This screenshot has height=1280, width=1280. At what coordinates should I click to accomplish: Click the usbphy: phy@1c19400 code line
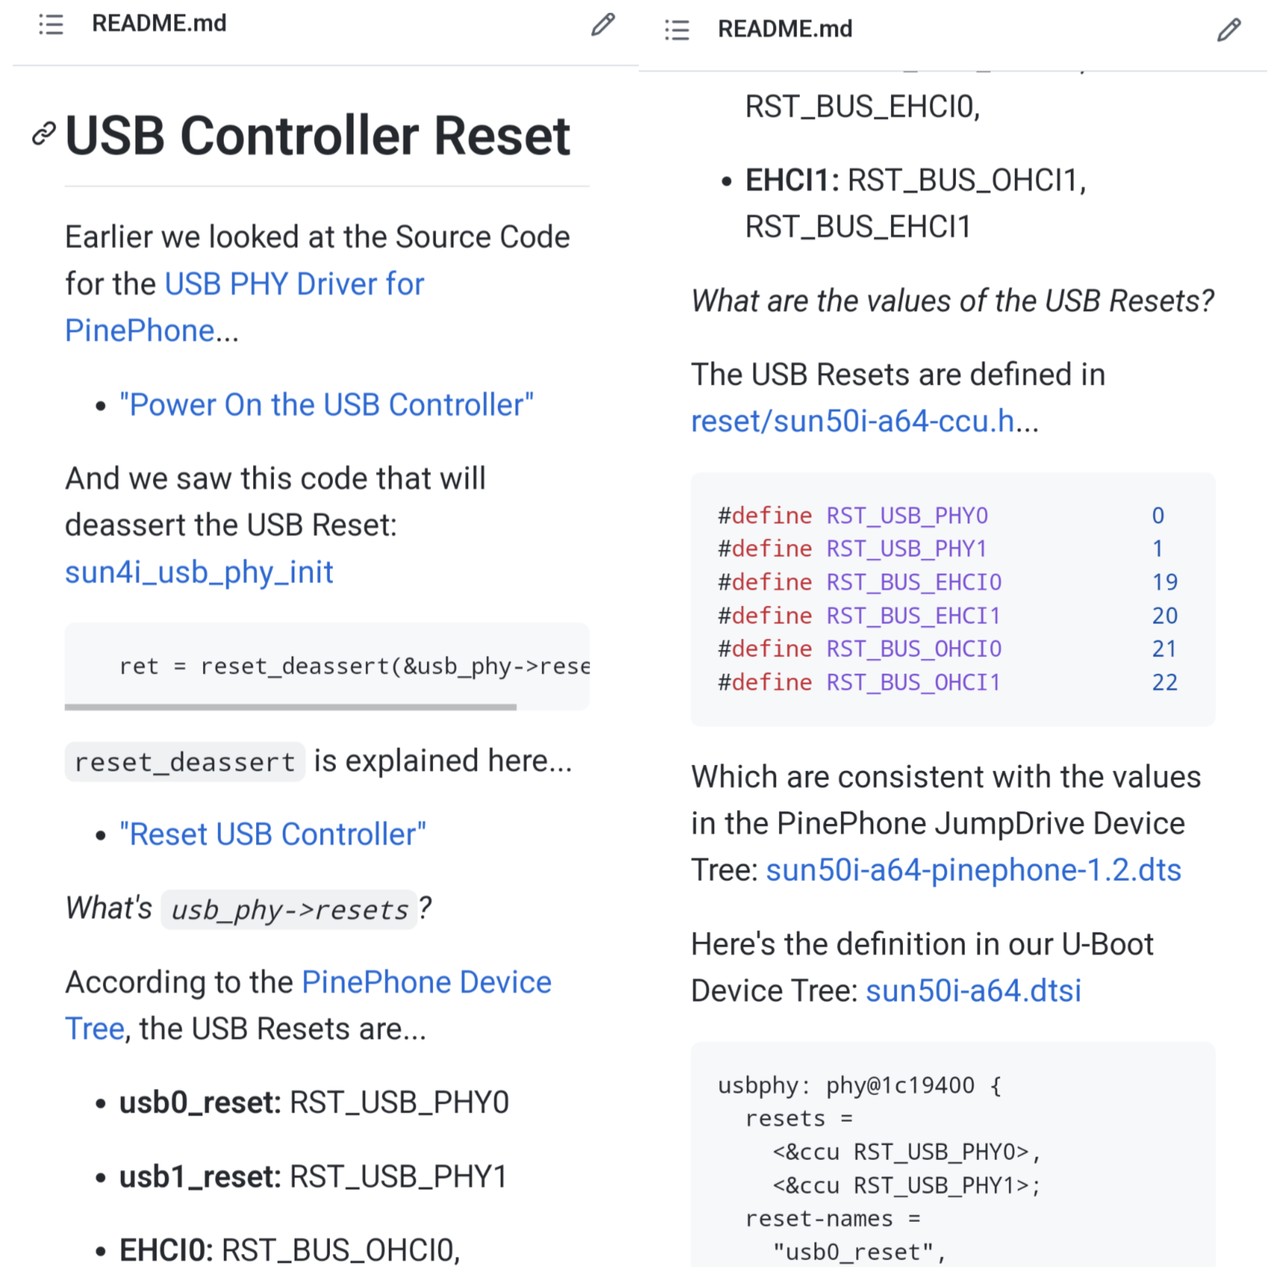[859, 1086]
